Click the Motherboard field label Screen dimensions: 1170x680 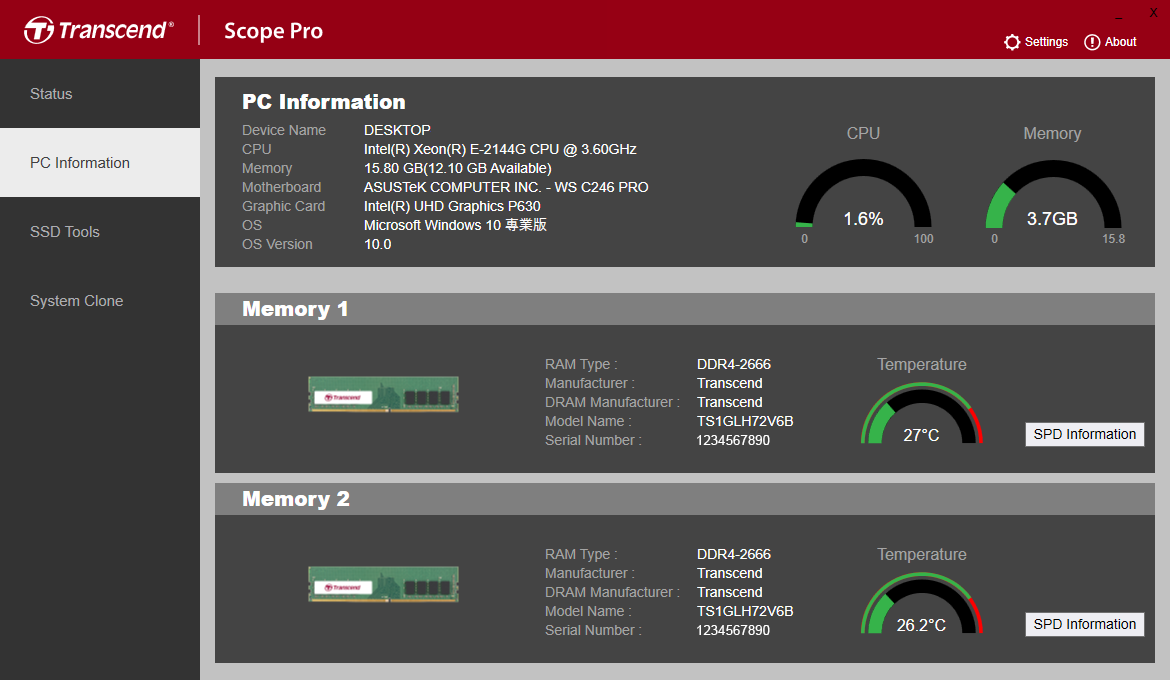click(281, 187)
